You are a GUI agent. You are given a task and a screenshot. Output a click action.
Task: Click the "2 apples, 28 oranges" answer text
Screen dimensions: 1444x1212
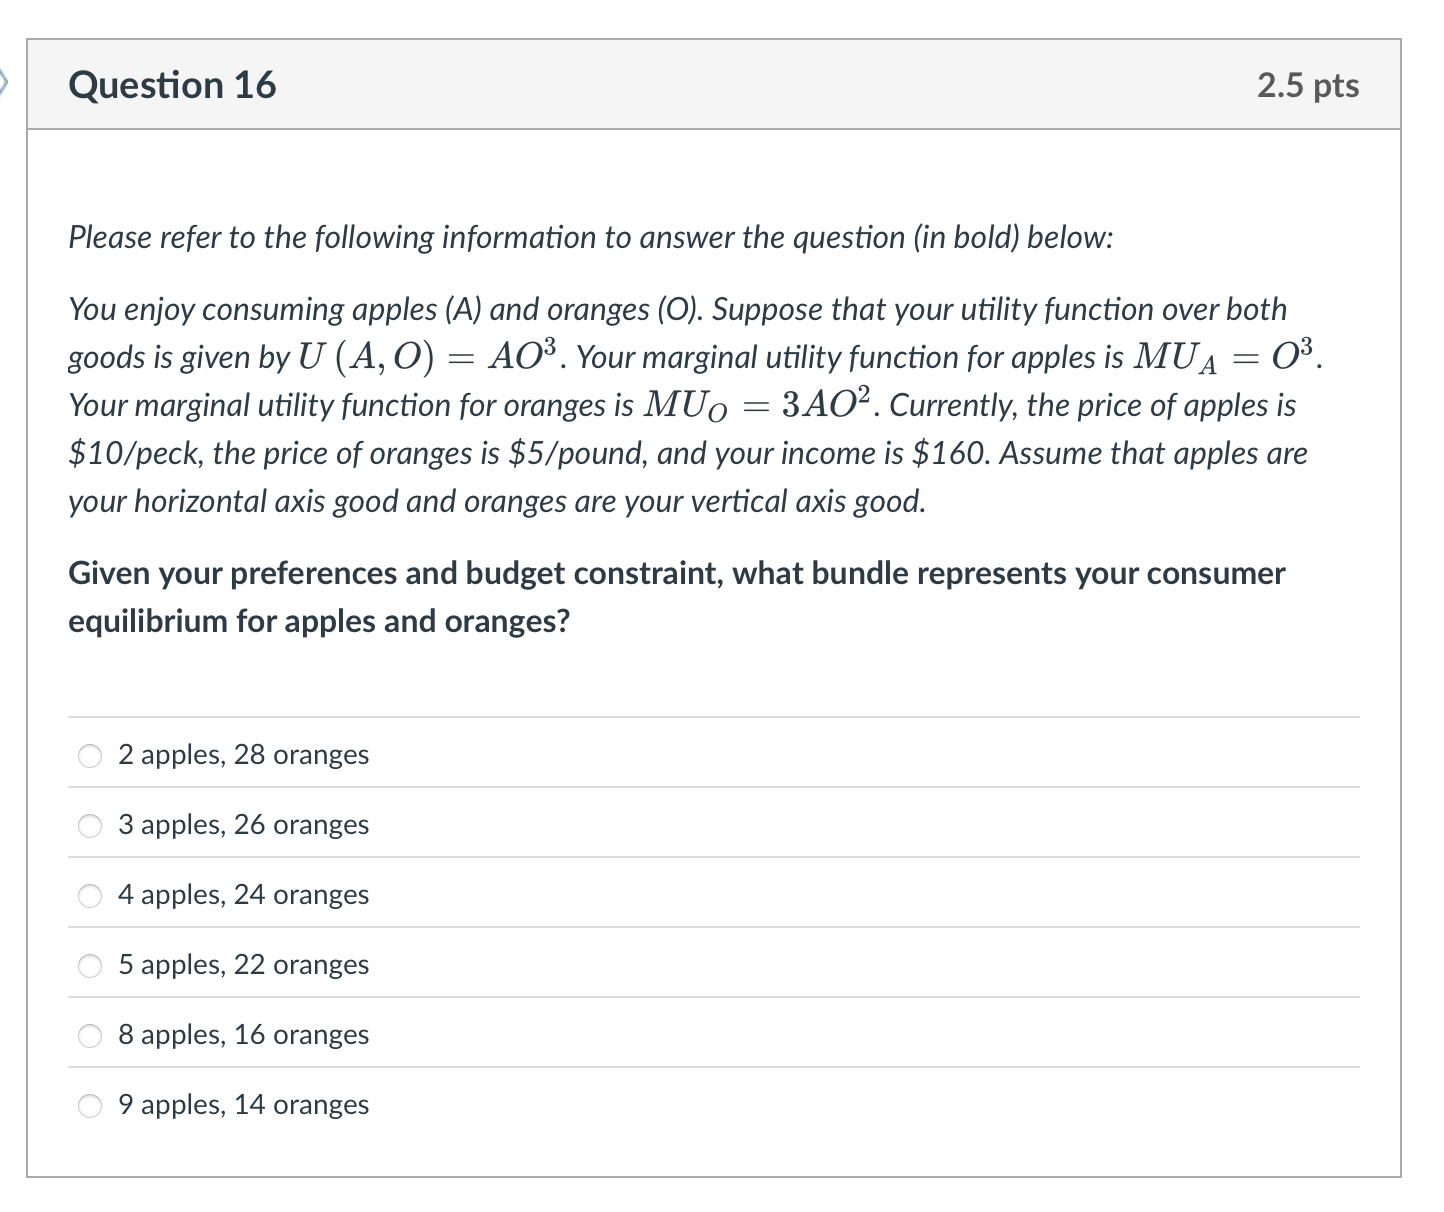coord(243,755)
